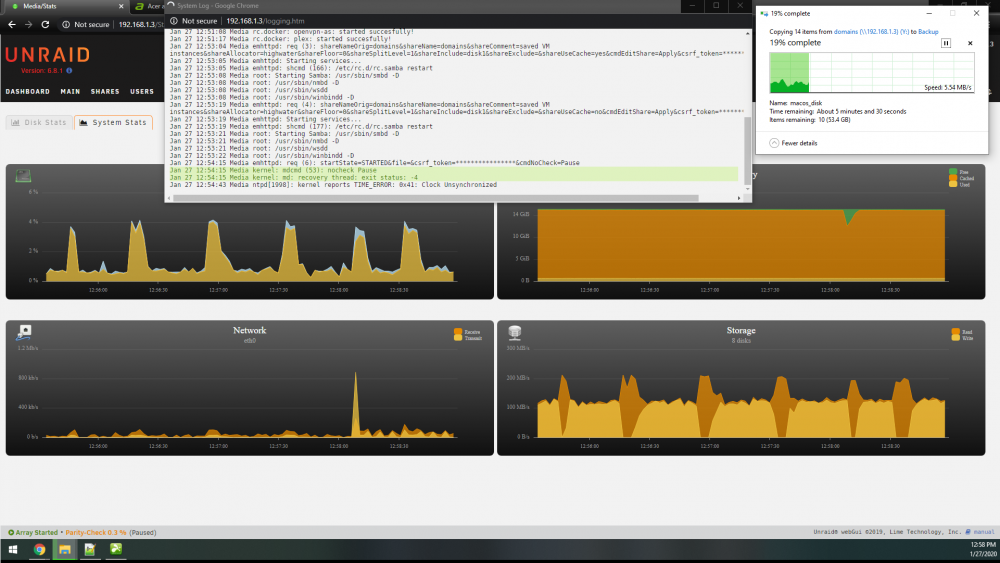Click the taskbar clock
Viewport: 1000px width, 563px height.
click(982, 549)
